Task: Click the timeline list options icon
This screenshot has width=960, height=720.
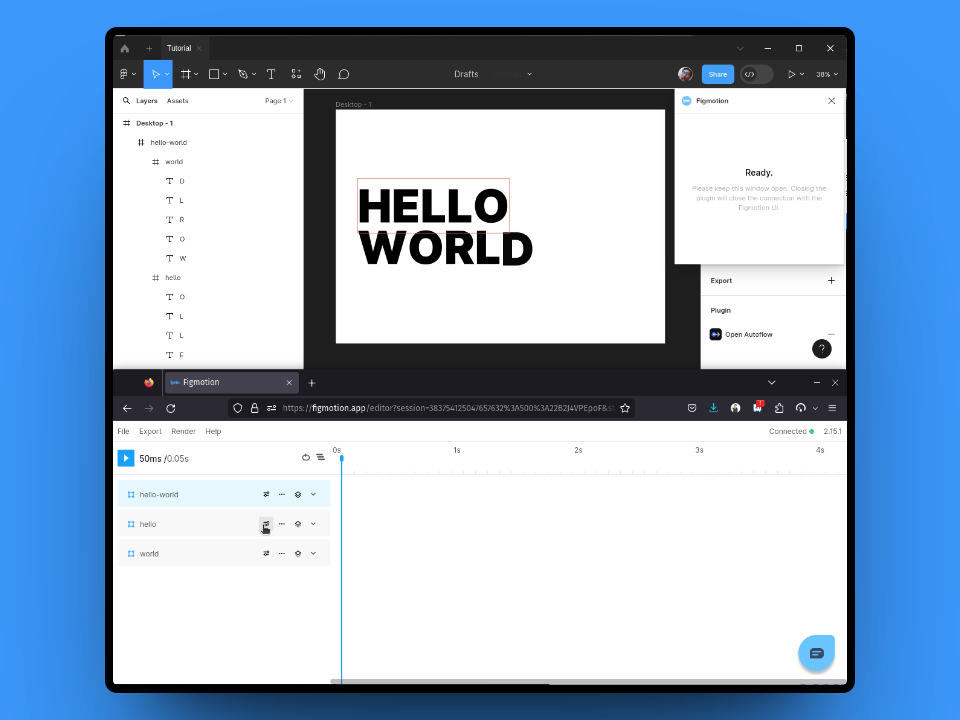Action: click(x=320, y=457)
